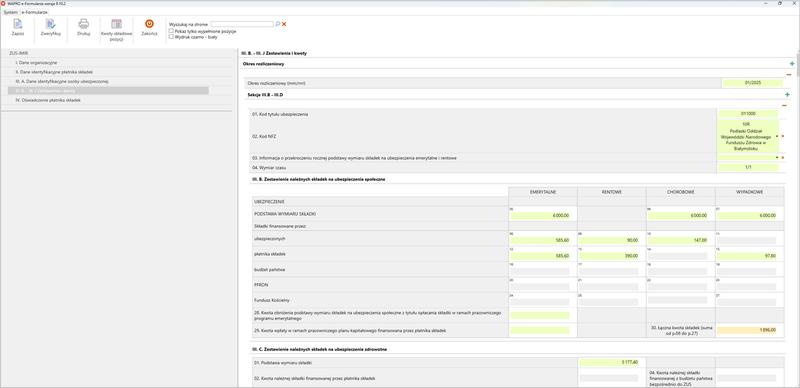Enable Pokaż tylko wypełnione pozycje checkbox
This screenshot has width=800, height=388.
(x=171, y=31)
